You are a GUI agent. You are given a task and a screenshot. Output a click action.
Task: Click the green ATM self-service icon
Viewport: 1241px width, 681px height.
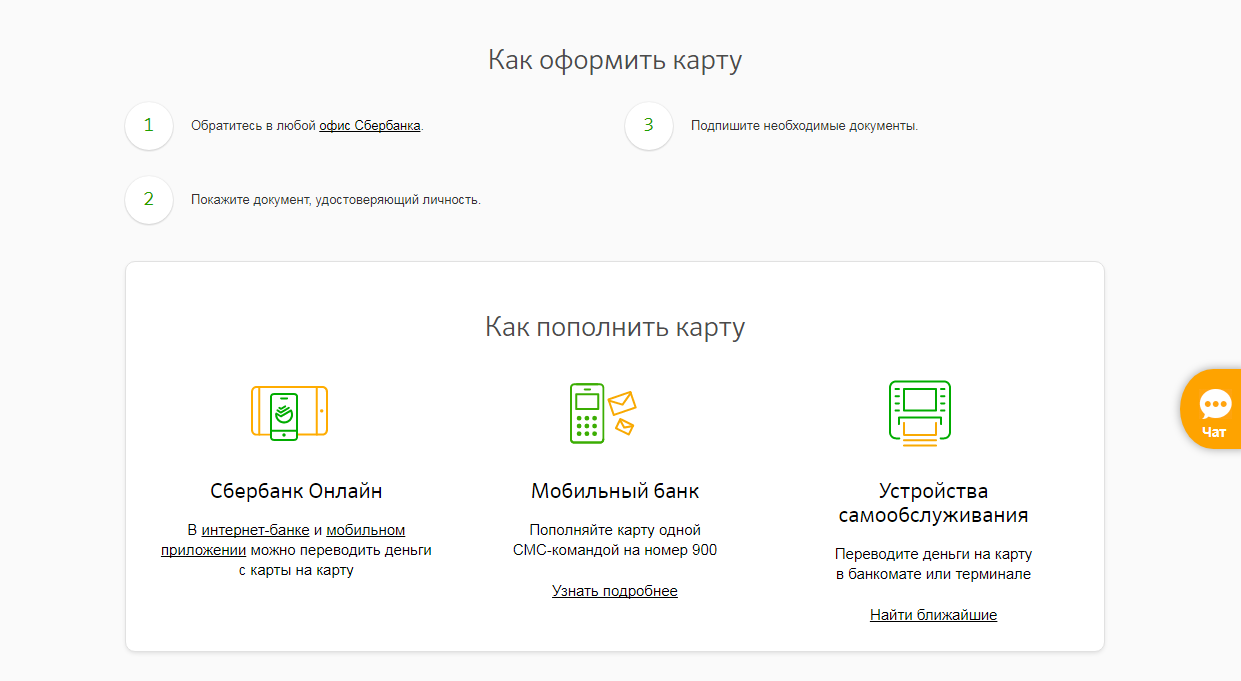[x=920, y=412]
